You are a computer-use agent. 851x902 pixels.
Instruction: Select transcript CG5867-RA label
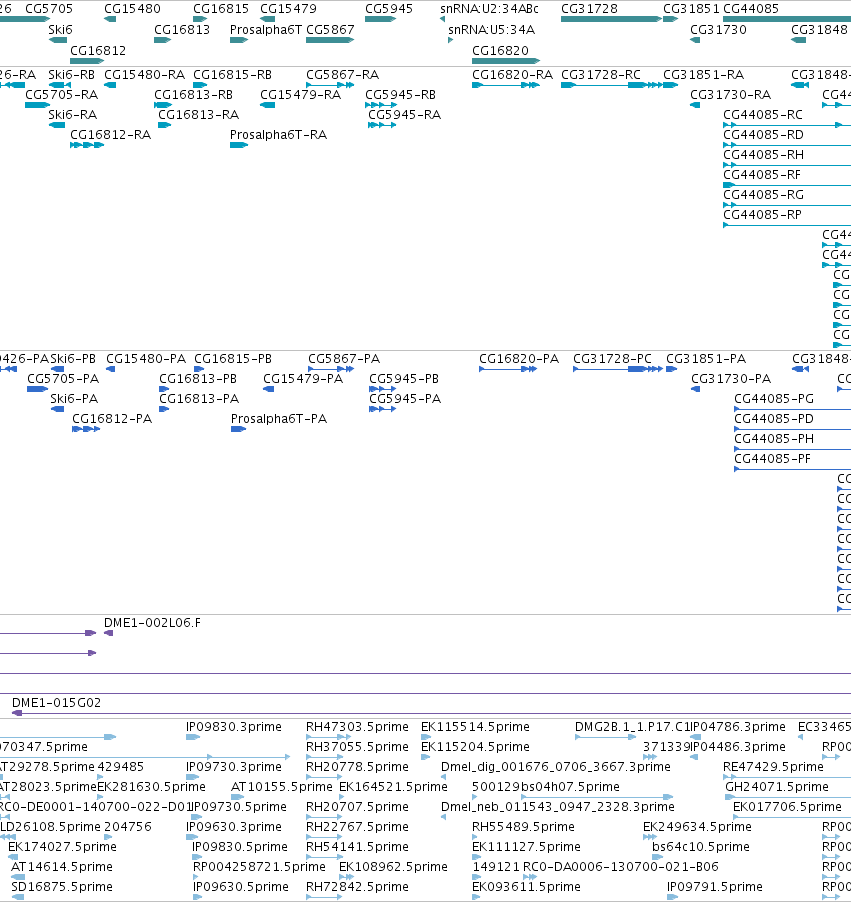coord(342,75)
